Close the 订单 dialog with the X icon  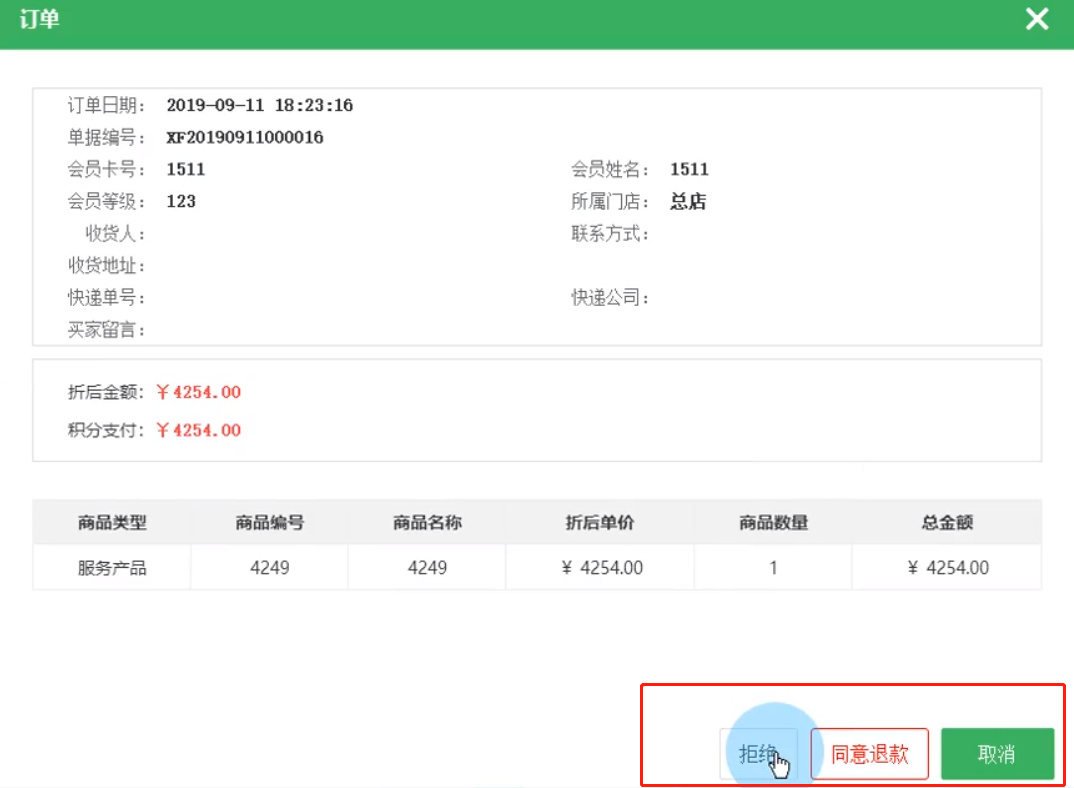1037,19
